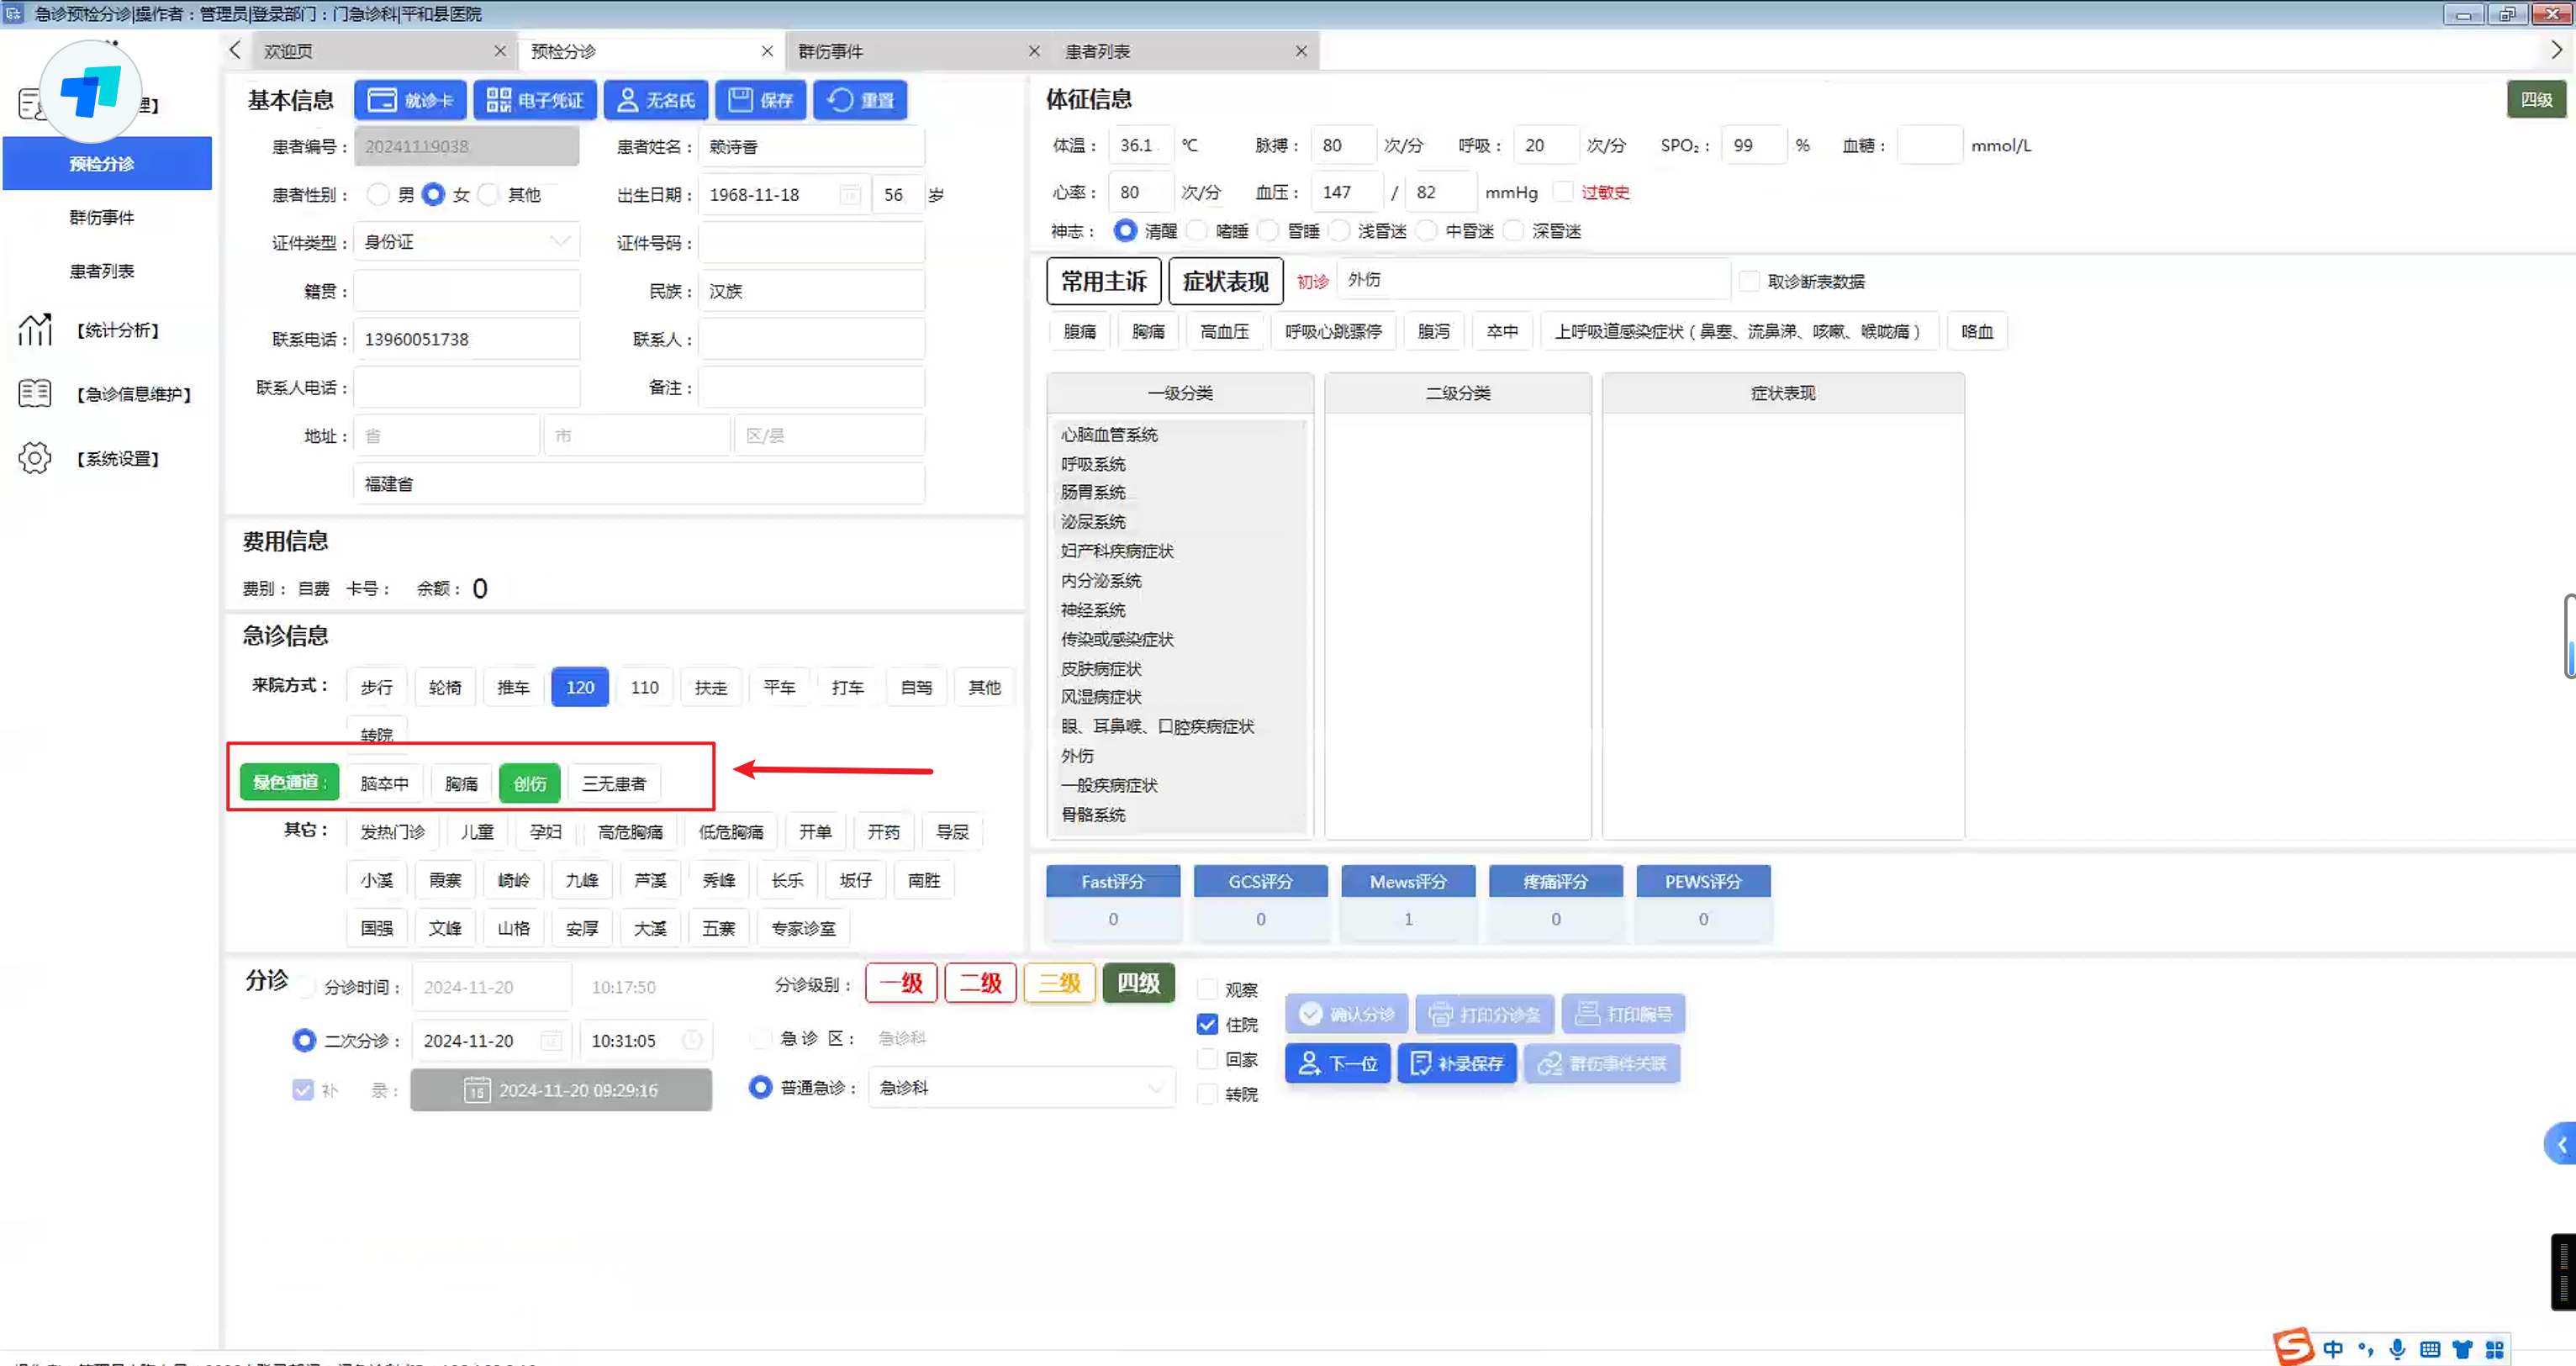Open the 统计分析 chart icon in sidebar

[x=35, y=330]
